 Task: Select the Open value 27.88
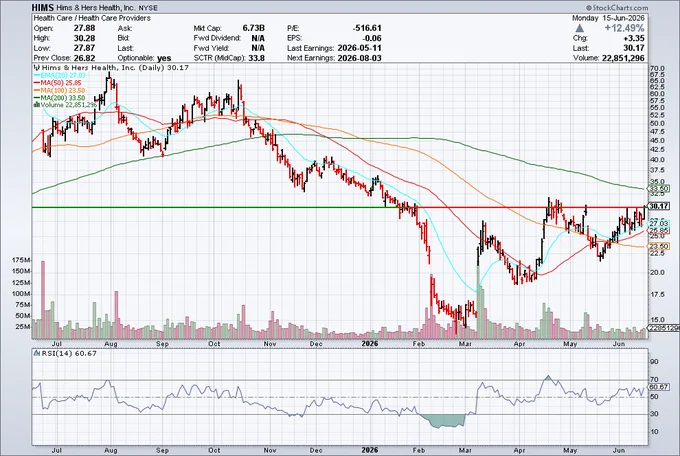pyautogui.click(x=85, y=28)
